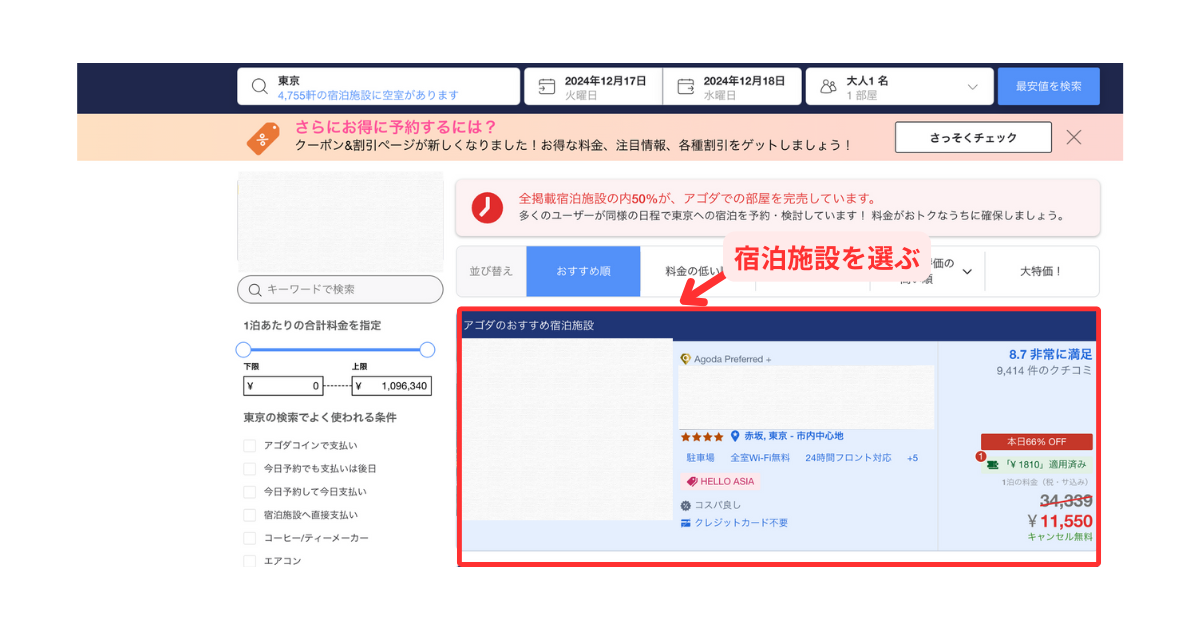Click the 上限 maximum price field 1,096,340
The width and height of the screenshot is (1200, 630).
point(392,385)
